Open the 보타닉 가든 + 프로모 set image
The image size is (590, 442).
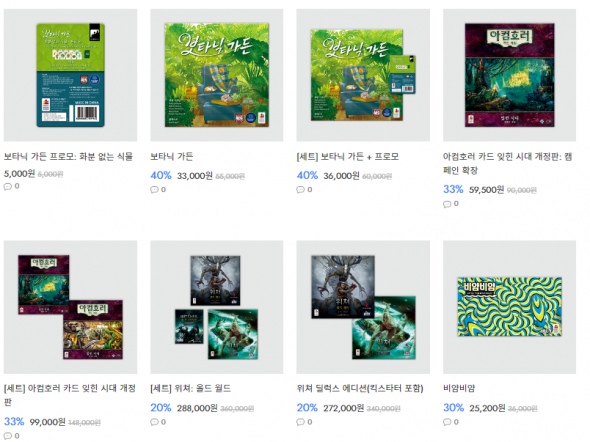(x=363, y=75)
